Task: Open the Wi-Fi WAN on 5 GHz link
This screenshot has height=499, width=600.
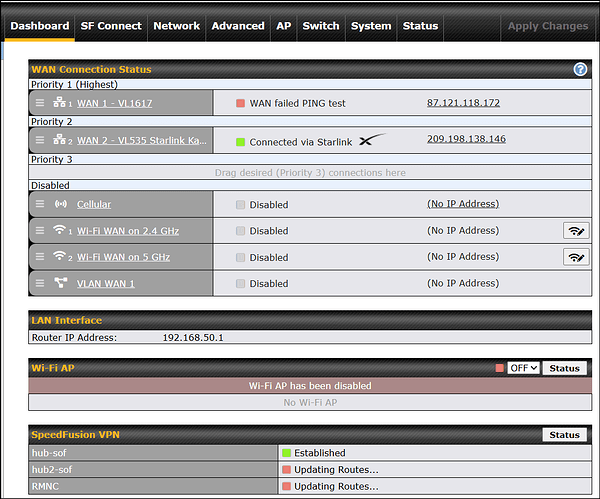Action: [x=123, y=257]
